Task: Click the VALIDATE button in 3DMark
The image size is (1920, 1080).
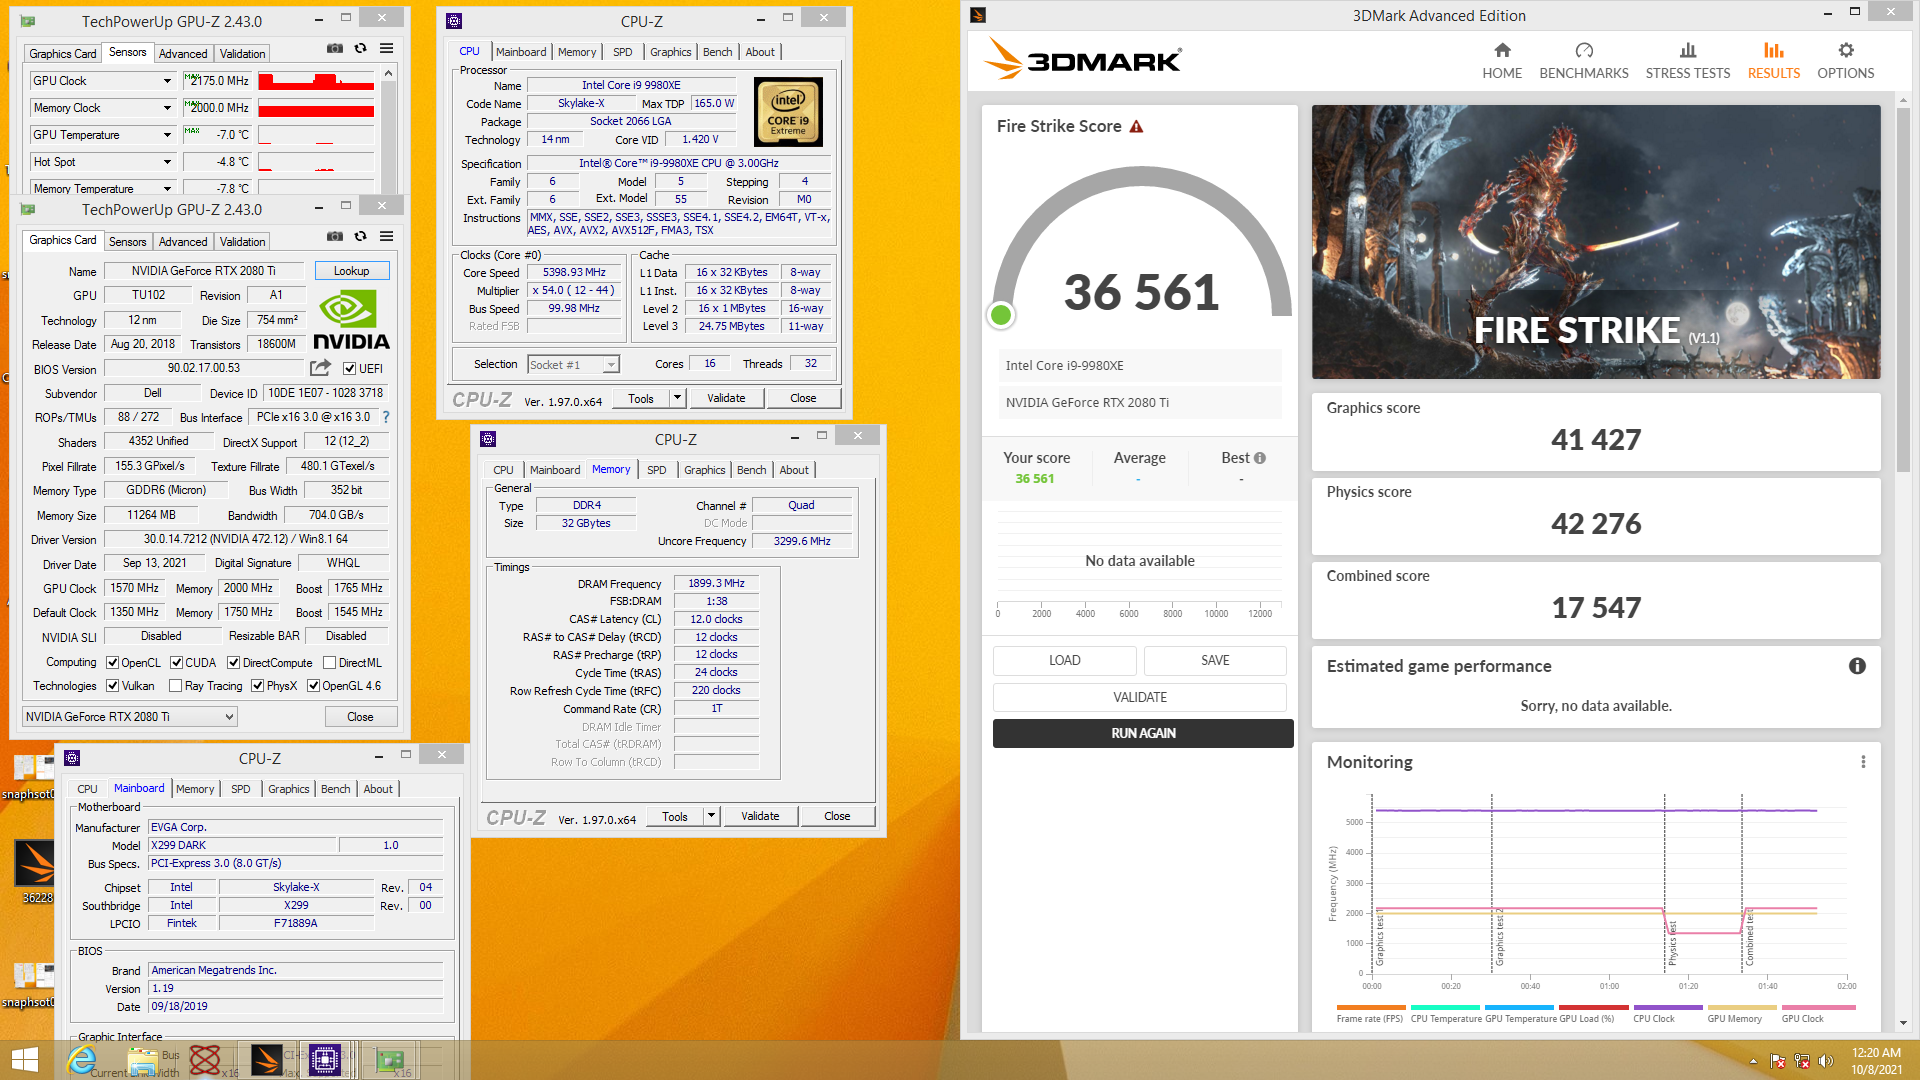Action: coord(1140,697)
